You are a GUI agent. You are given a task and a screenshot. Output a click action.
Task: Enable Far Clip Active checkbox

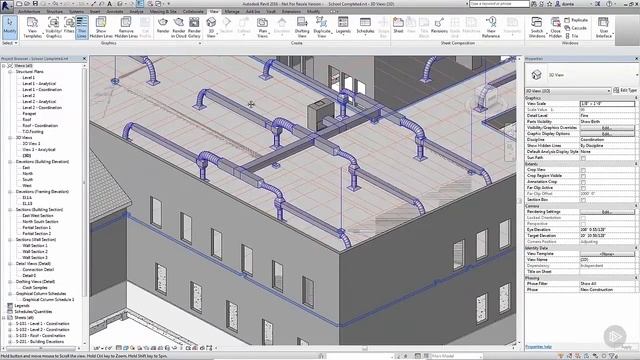(583, 188)
